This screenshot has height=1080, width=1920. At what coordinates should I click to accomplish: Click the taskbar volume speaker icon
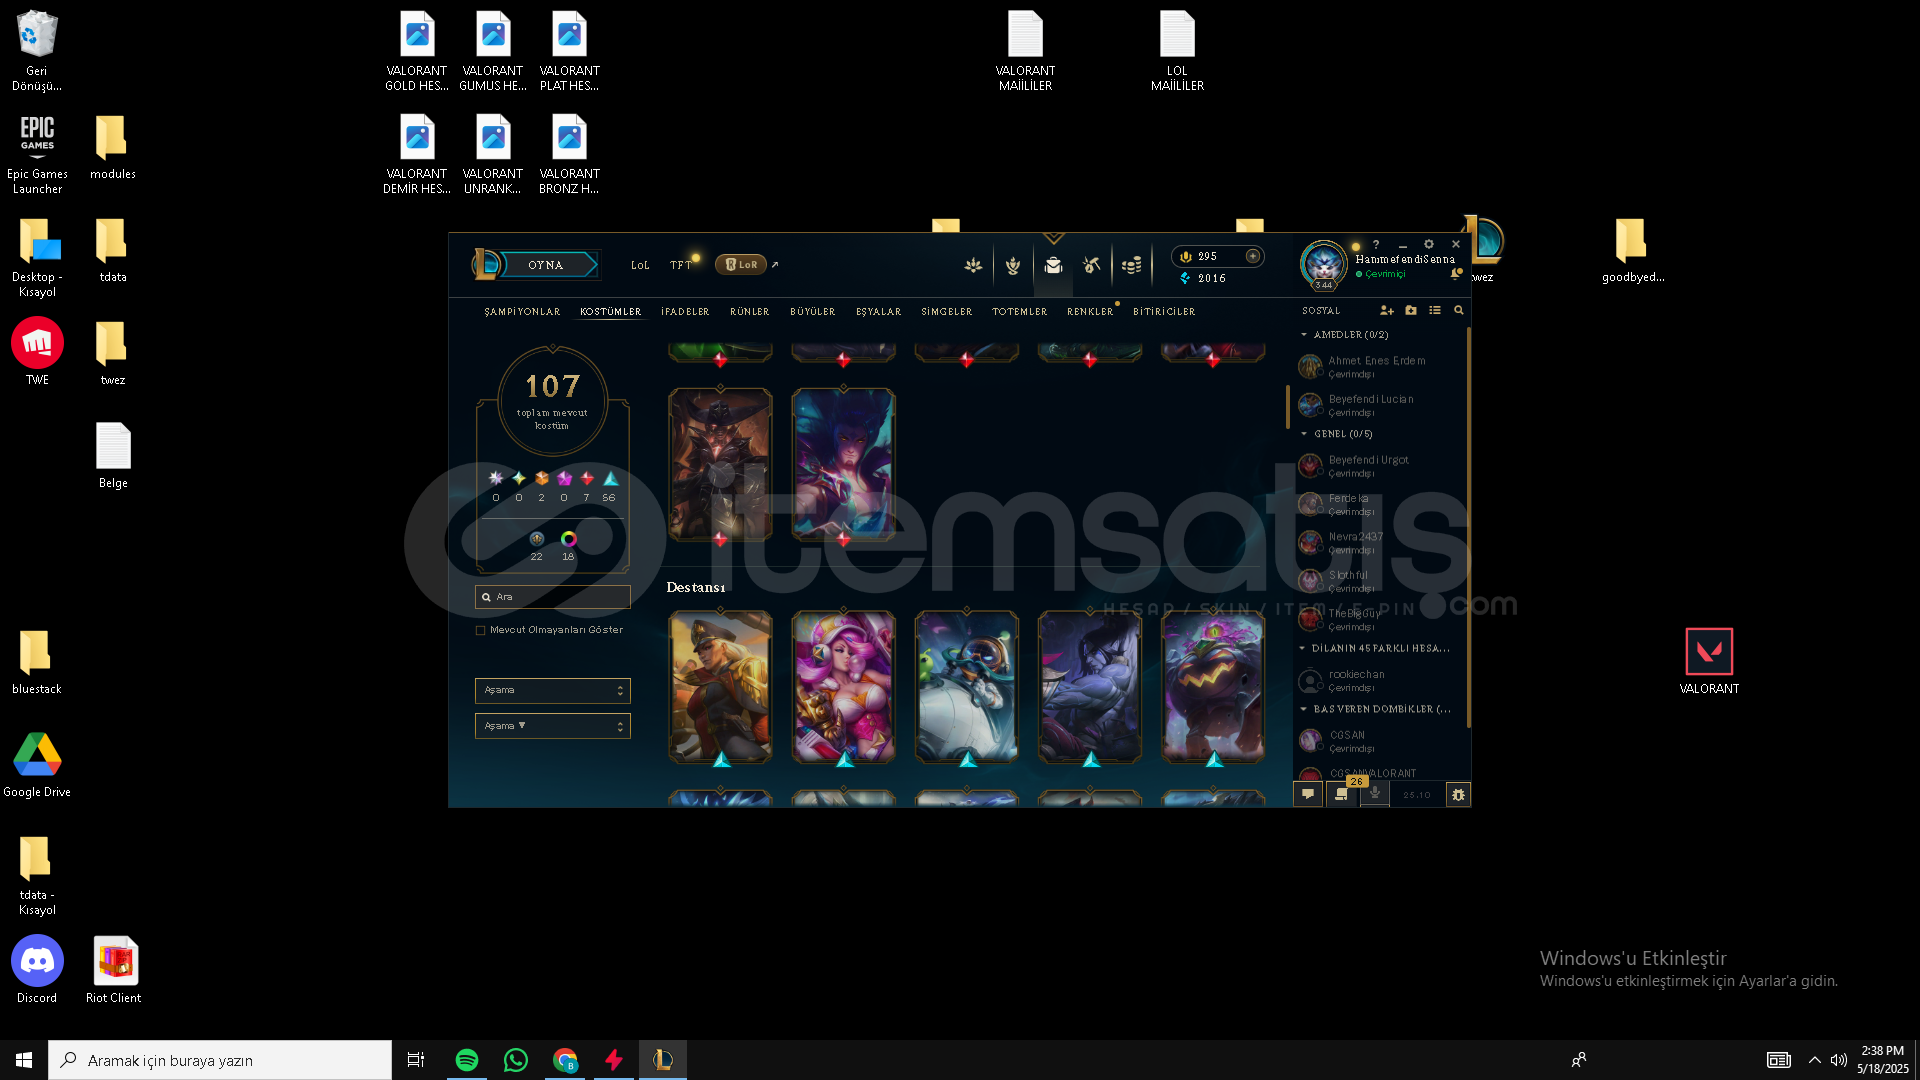click(x=1838, y=1060)
